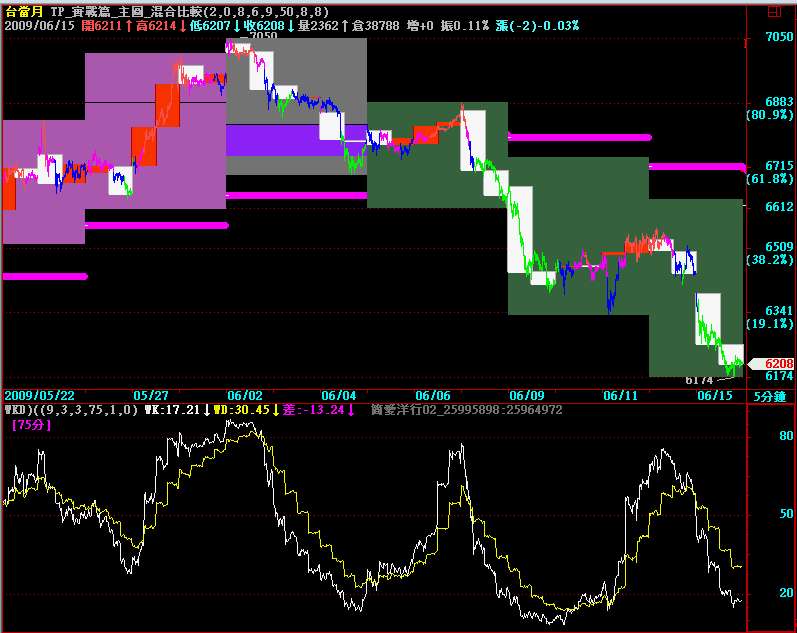This screenshot has width=797, height=633.
Task: Select the 06/09 date on time axis
Action: coord(527,396)
